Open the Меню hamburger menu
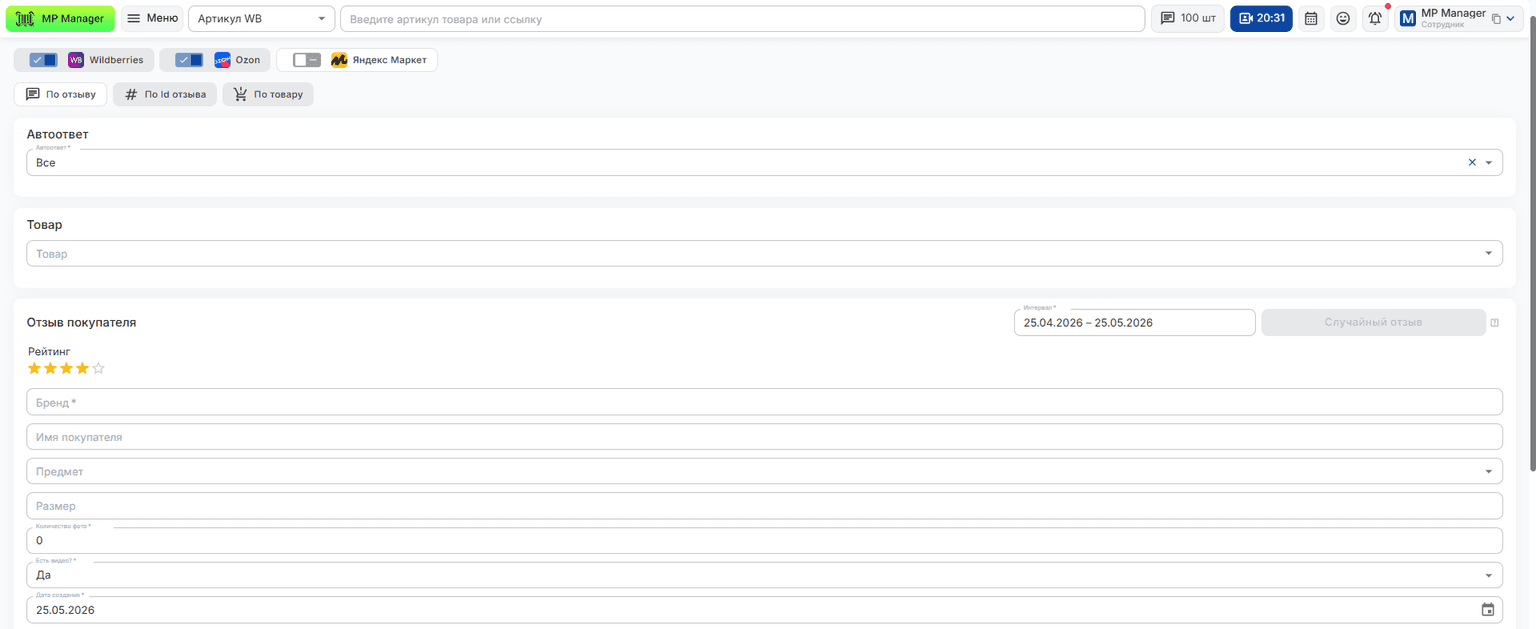Viewport: 1536px width, 629px height. tap(152, 18)
